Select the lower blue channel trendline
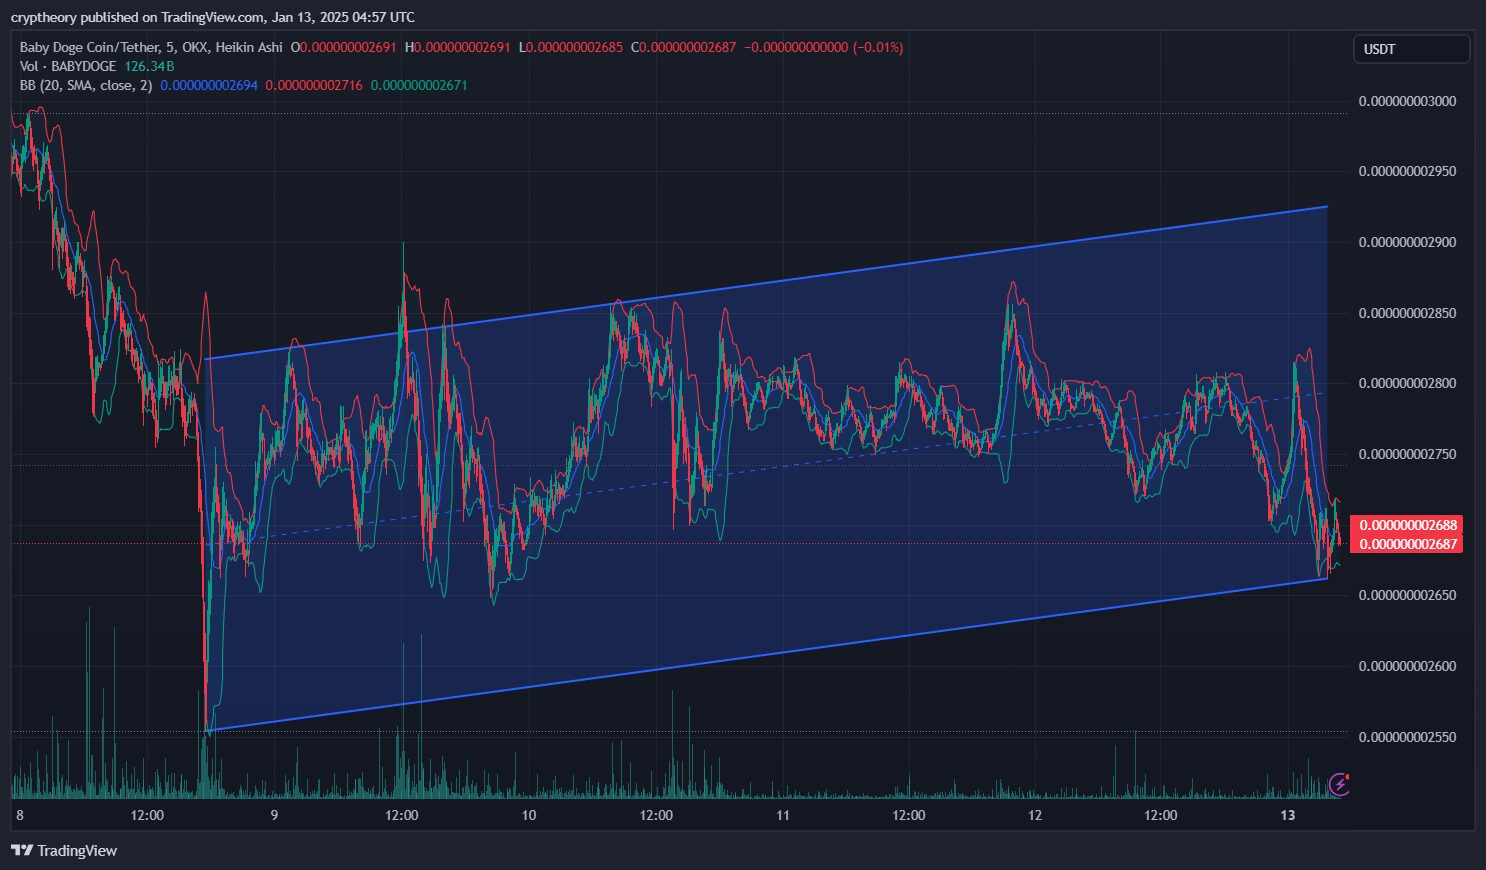 click(766, 654)
